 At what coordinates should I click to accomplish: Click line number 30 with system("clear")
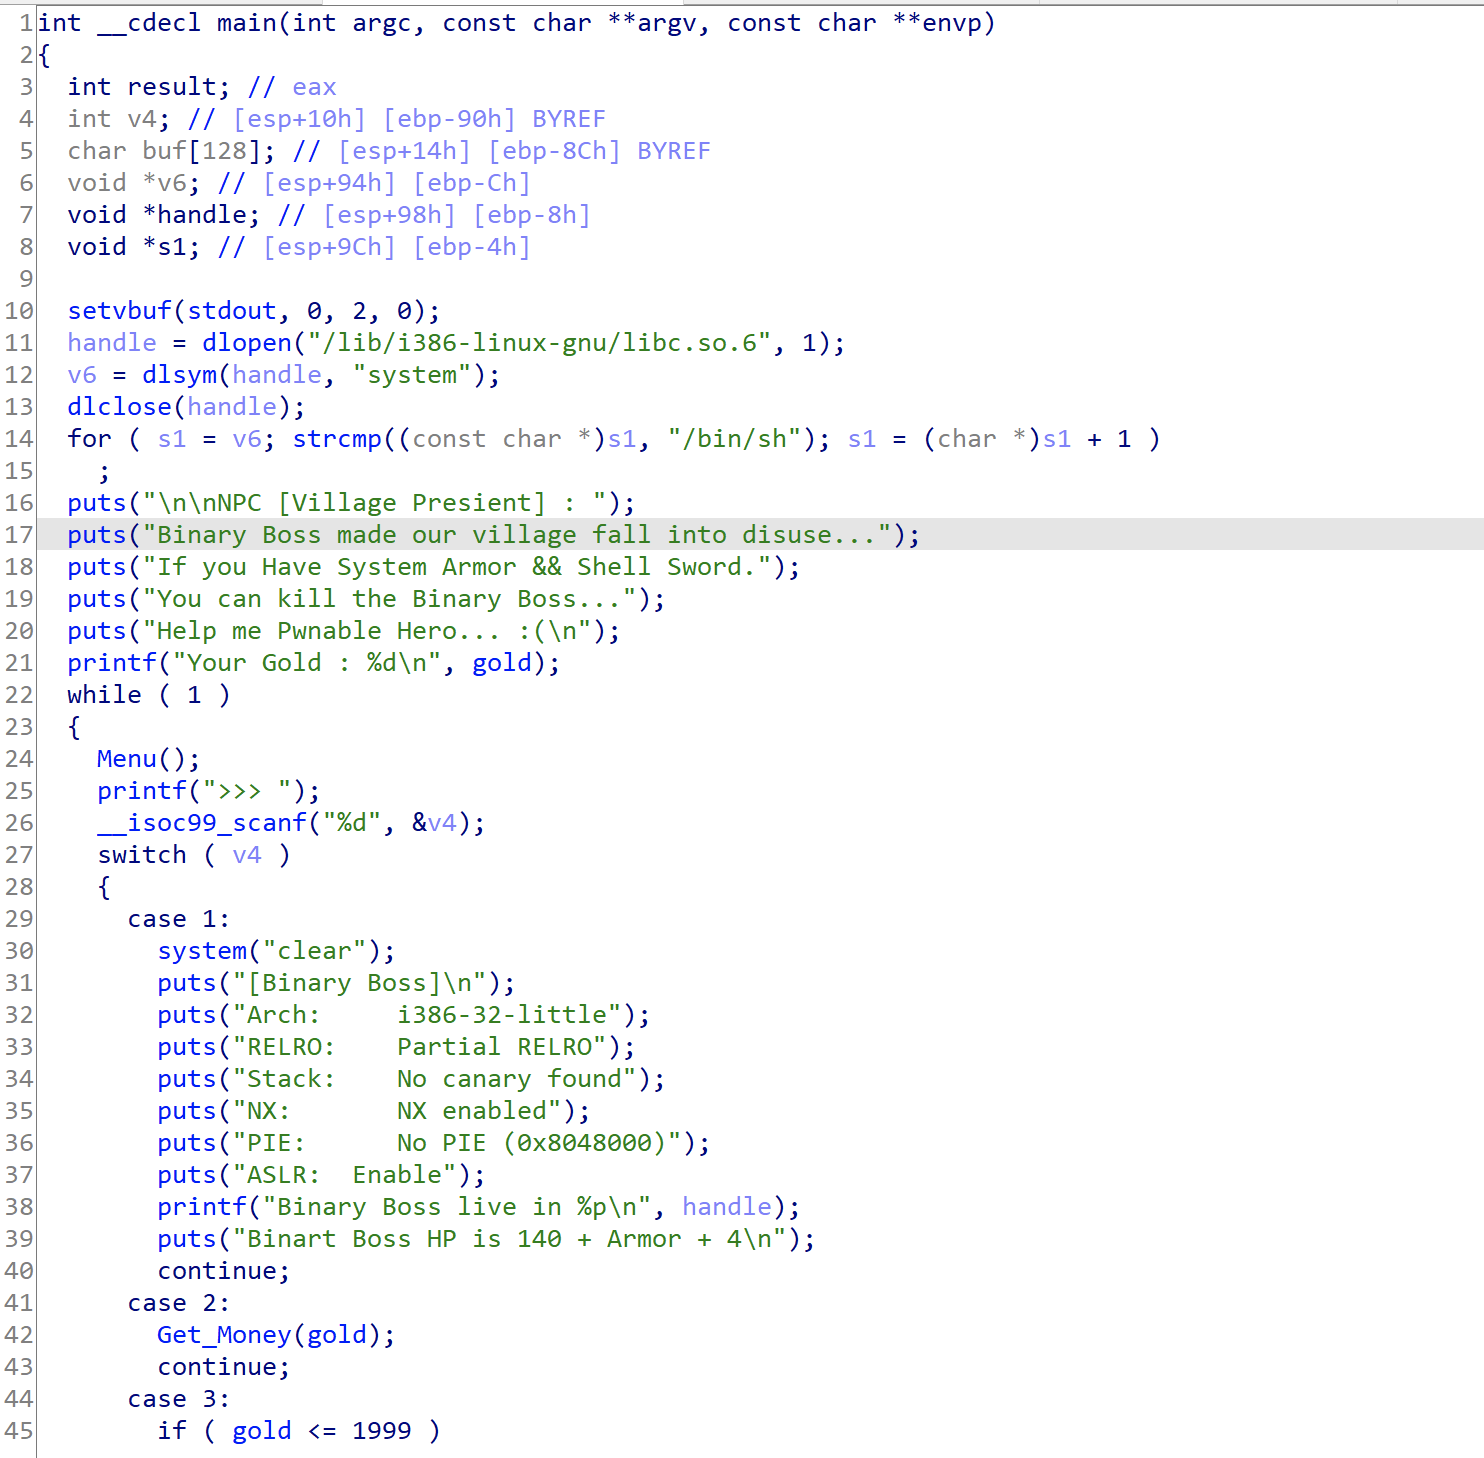pyautogui.click(x=18, y=950)
